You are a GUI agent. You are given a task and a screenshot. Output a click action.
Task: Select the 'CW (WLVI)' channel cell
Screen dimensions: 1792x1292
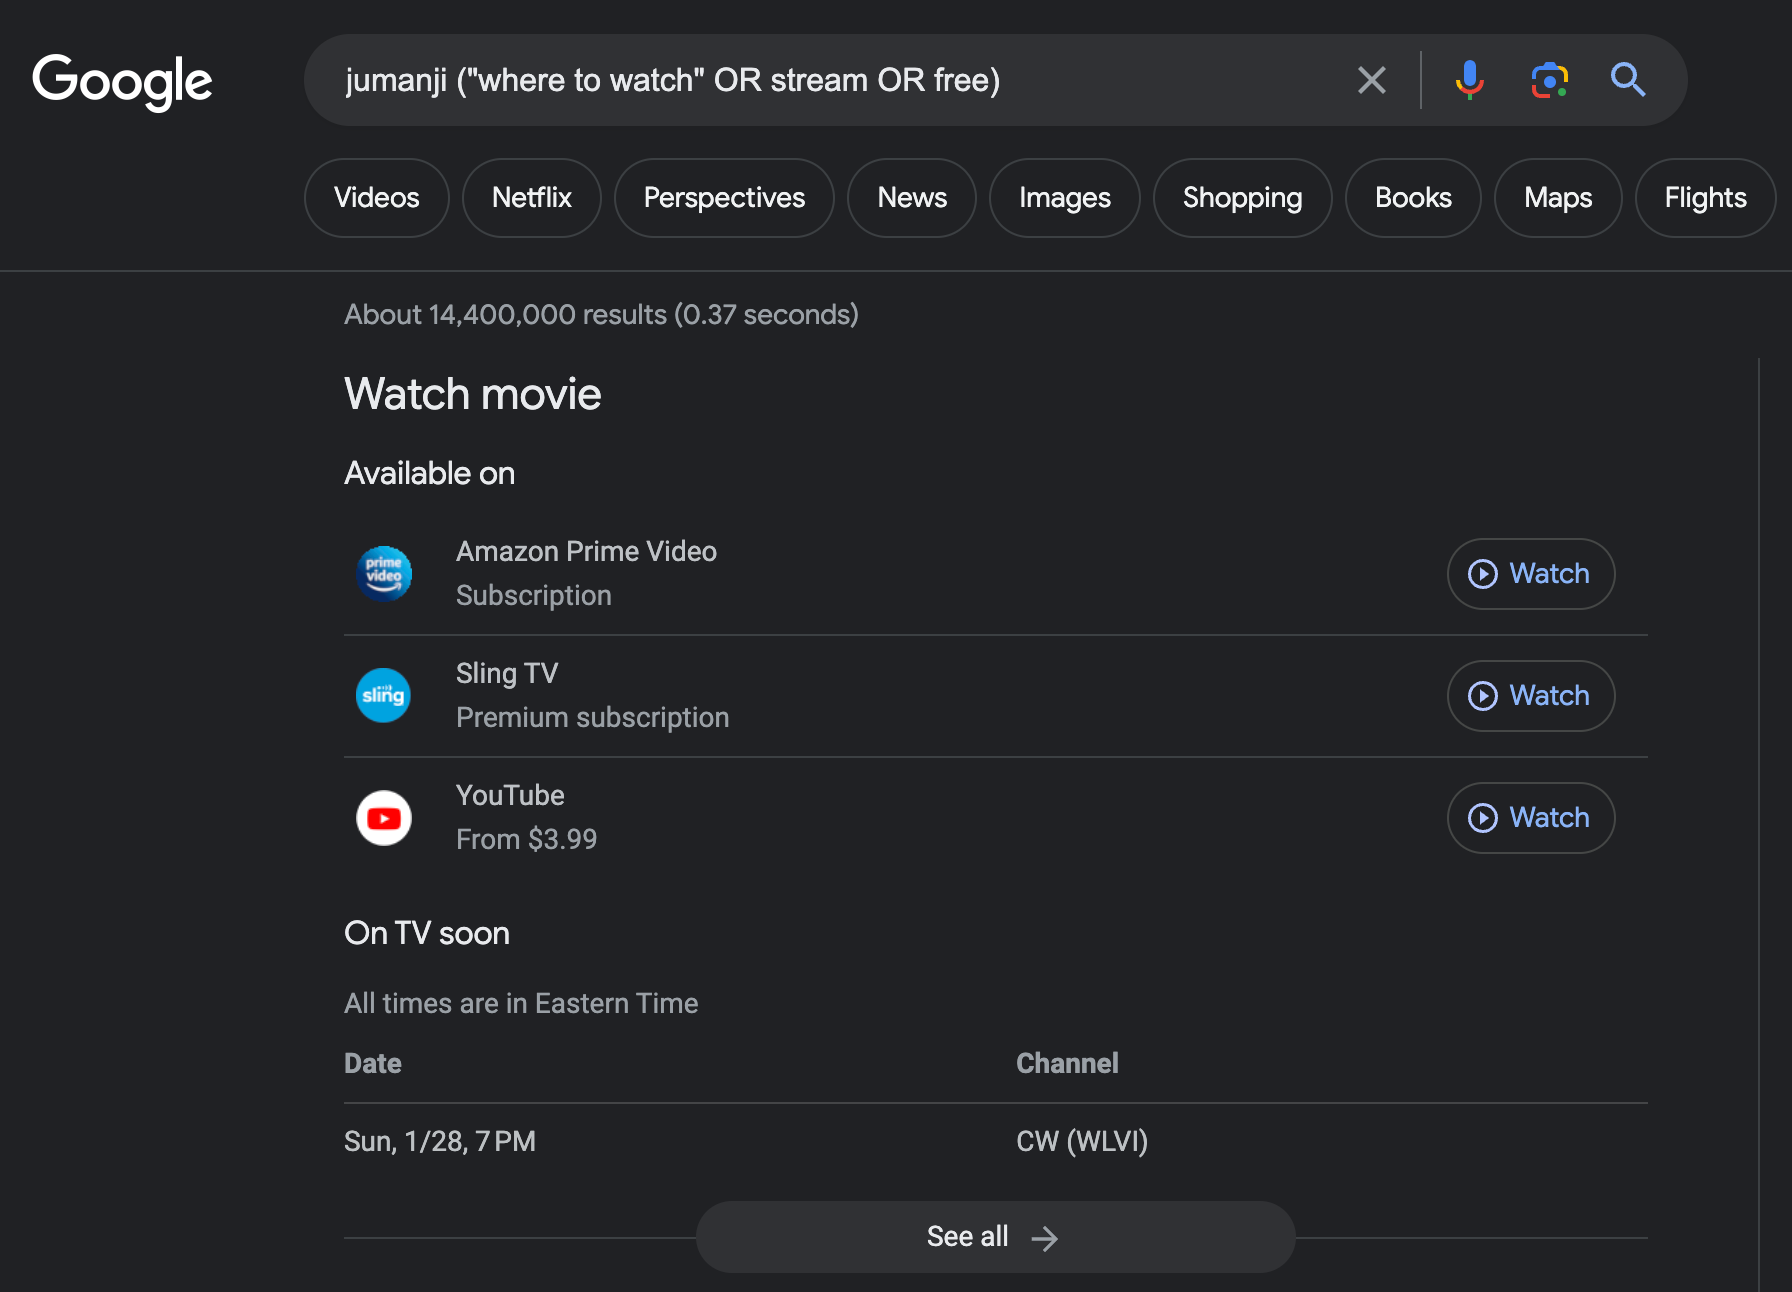click(x=1082, y=1141)
